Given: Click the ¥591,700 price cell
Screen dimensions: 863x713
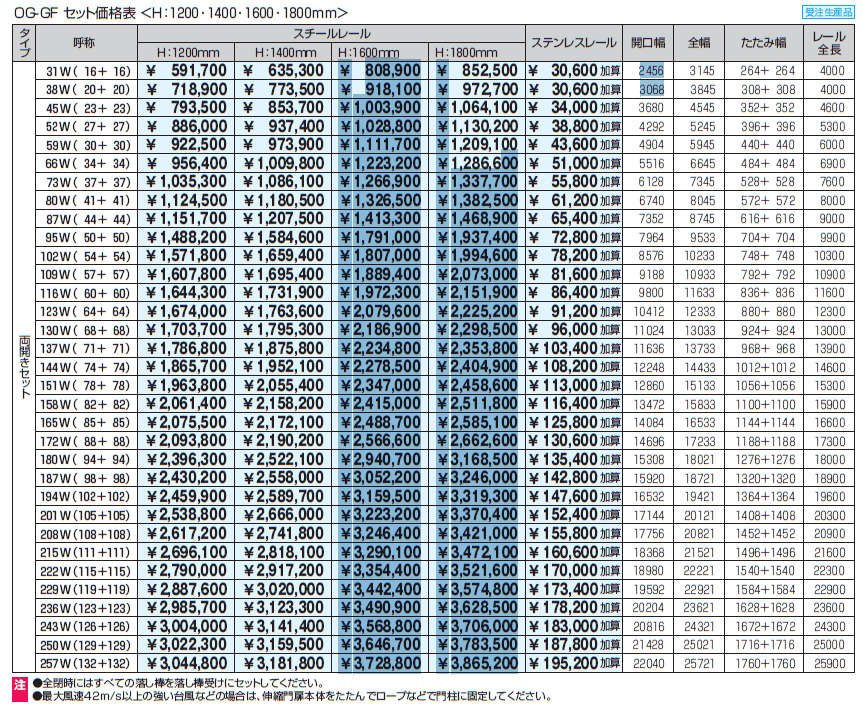Looking at the screenshot, I should point(187,70).
